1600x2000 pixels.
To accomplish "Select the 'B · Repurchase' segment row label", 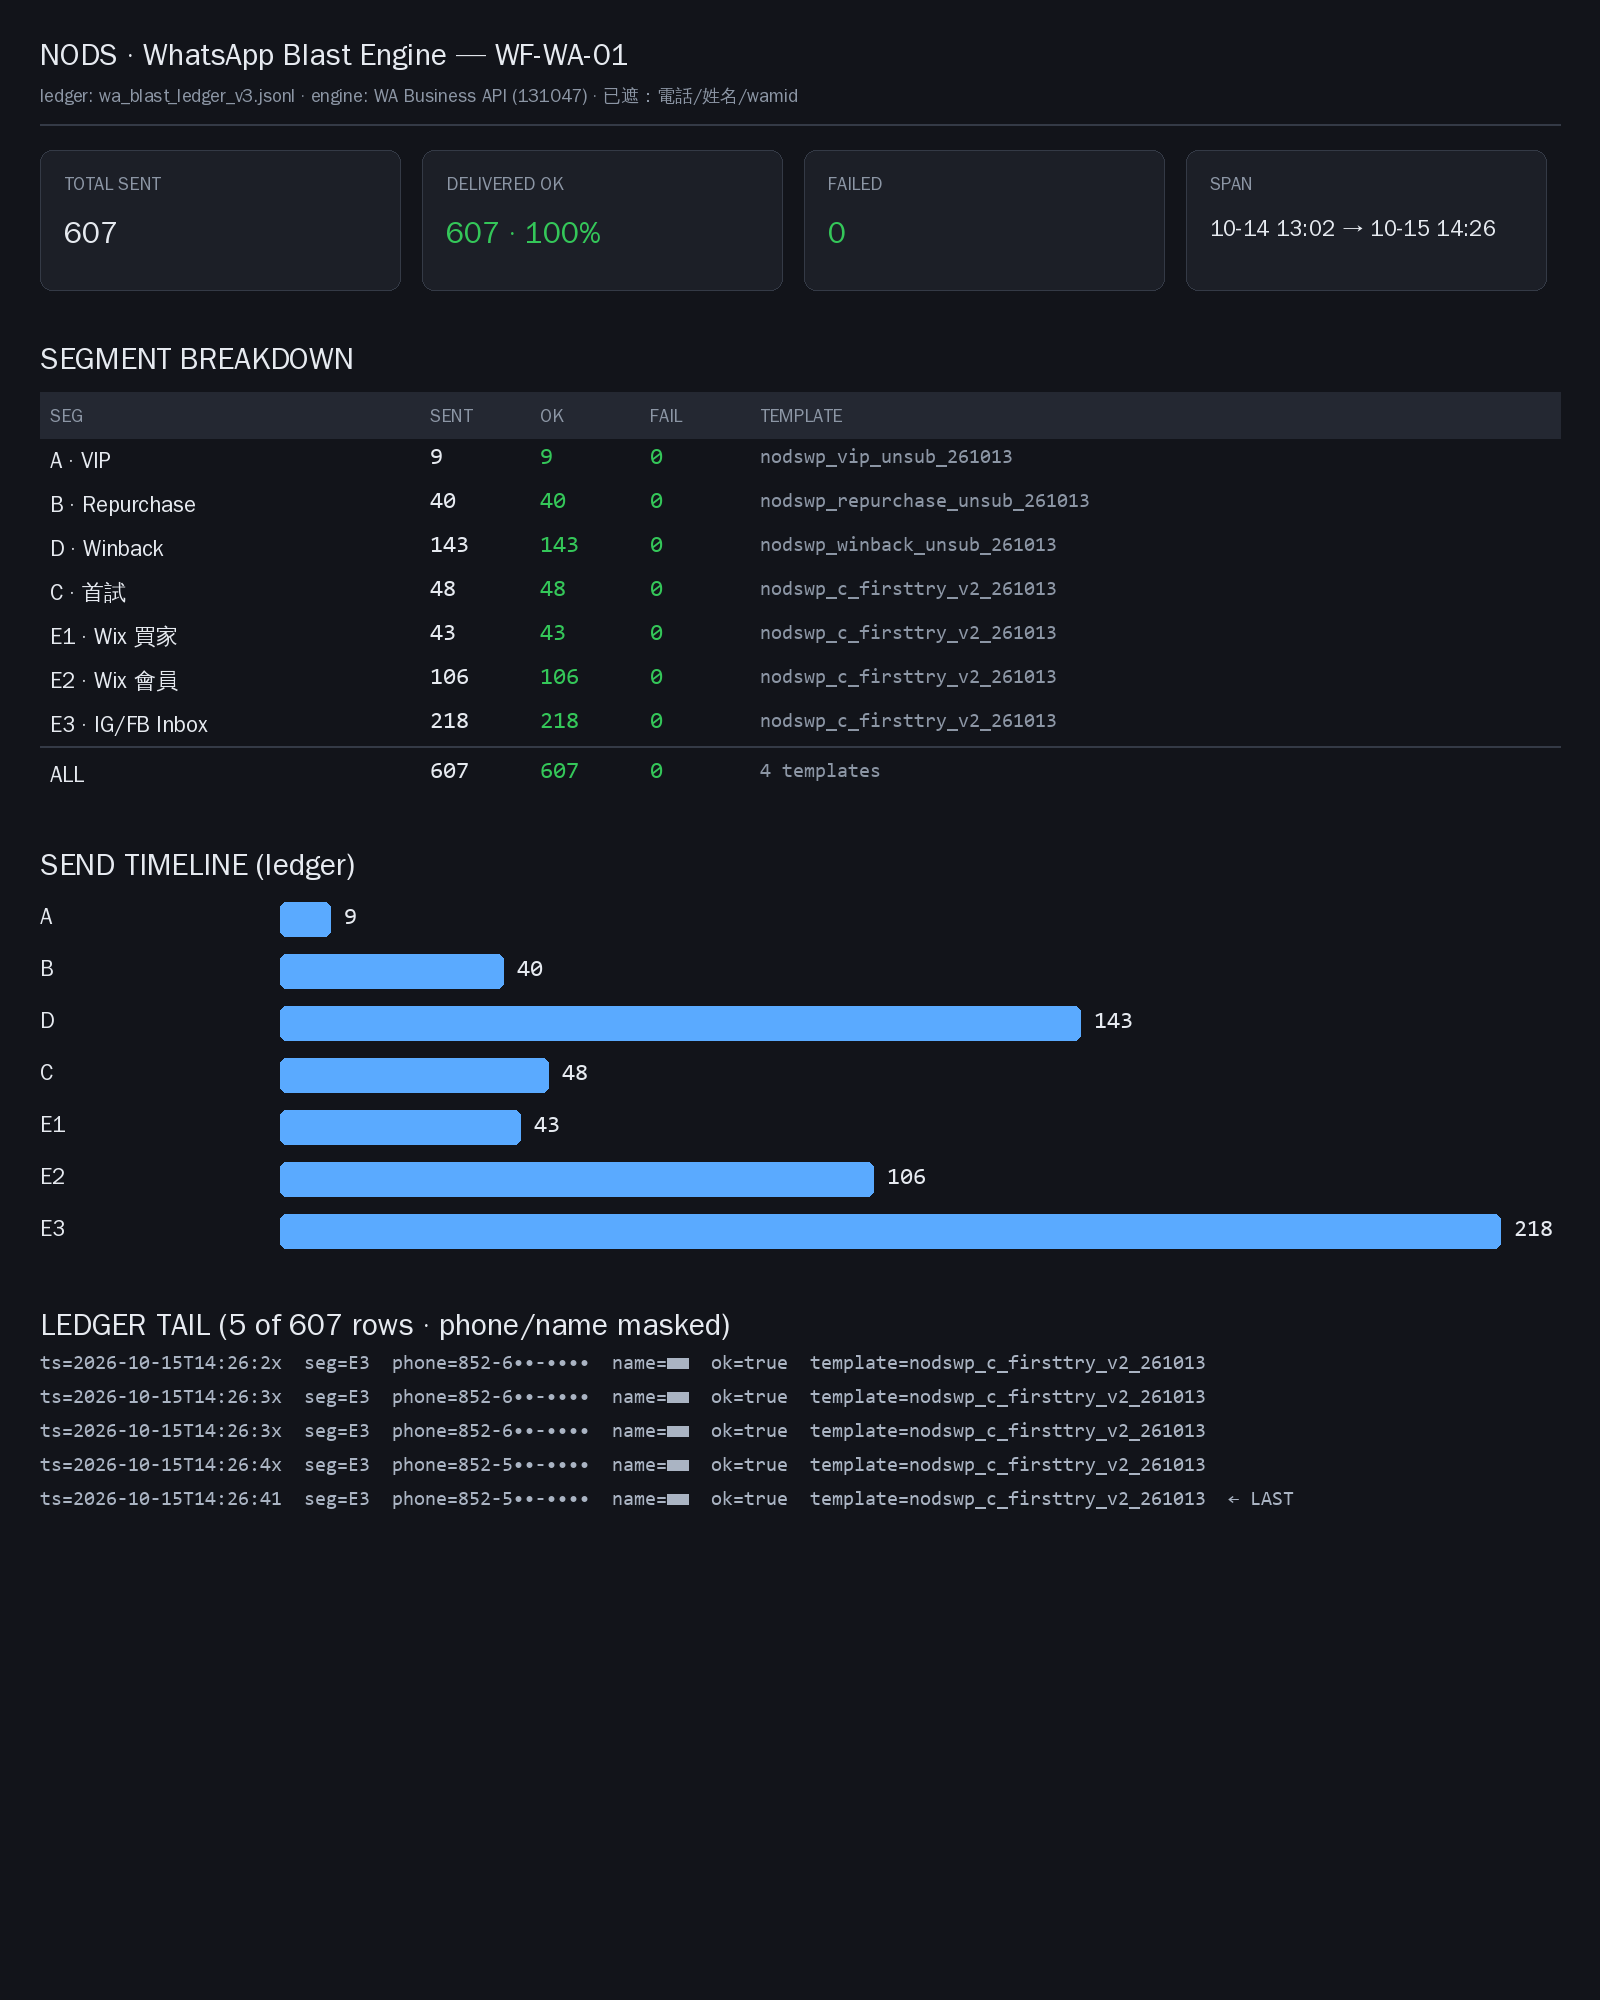I will pos(123,504).
